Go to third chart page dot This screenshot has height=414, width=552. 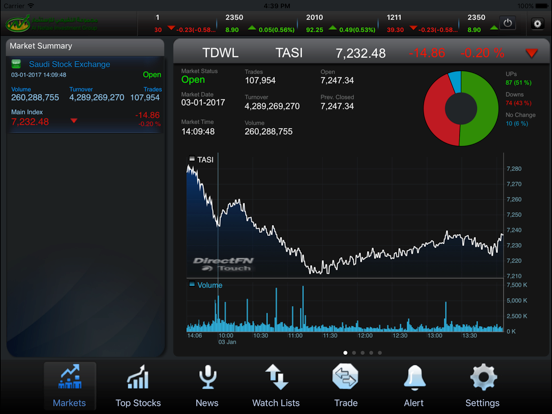362,353
